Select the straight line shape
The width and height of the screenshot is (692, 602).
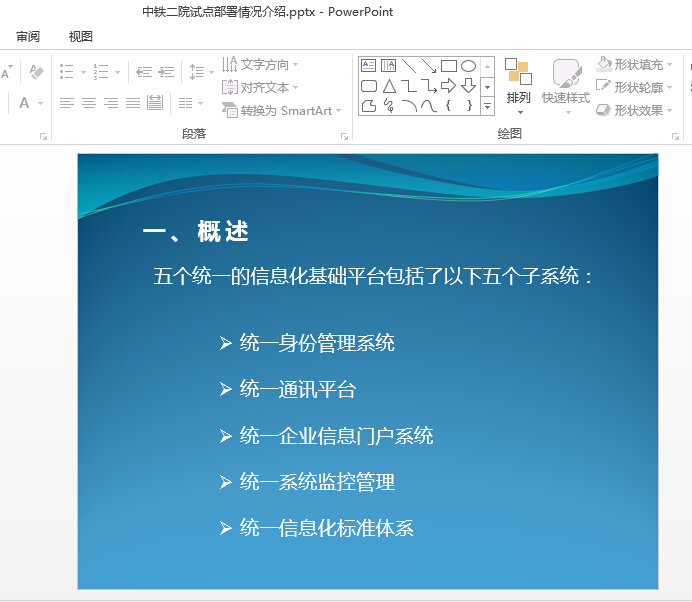click(x=409, y=66)
